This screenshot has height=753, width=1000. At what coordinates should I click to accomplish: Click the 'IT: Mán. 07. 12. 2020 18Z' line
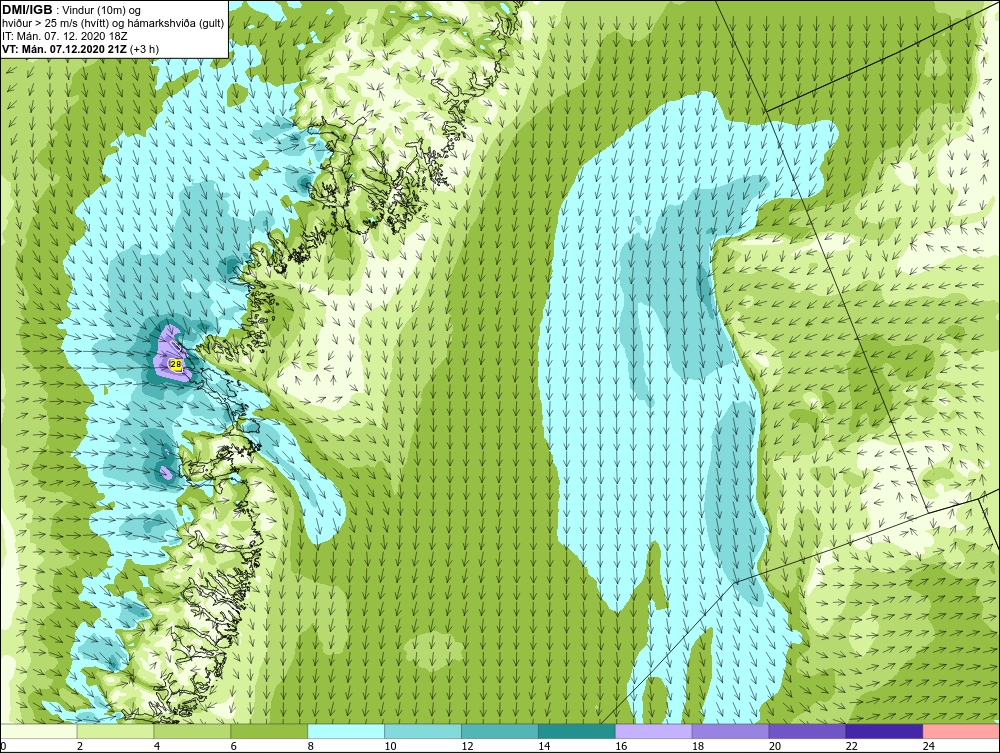coord(64,36)
